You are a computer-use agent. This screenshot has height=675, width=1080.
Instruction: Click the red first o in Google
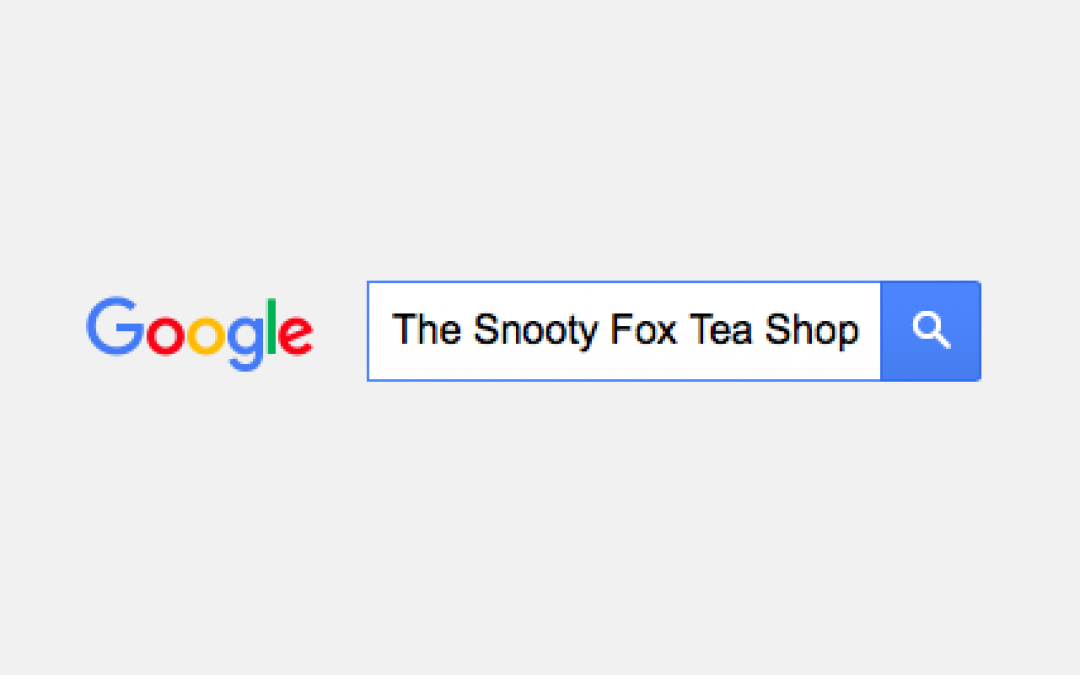165,334
